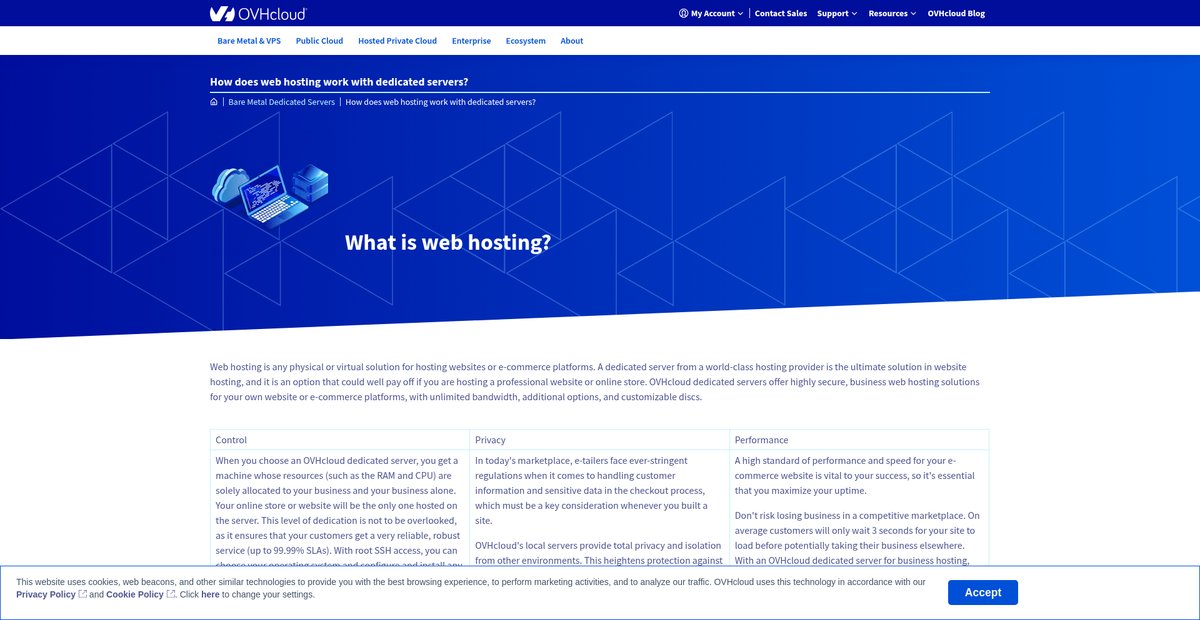Open Enterprise menu
Screen dimensions: 1200x620
click(x=471, y=41)
